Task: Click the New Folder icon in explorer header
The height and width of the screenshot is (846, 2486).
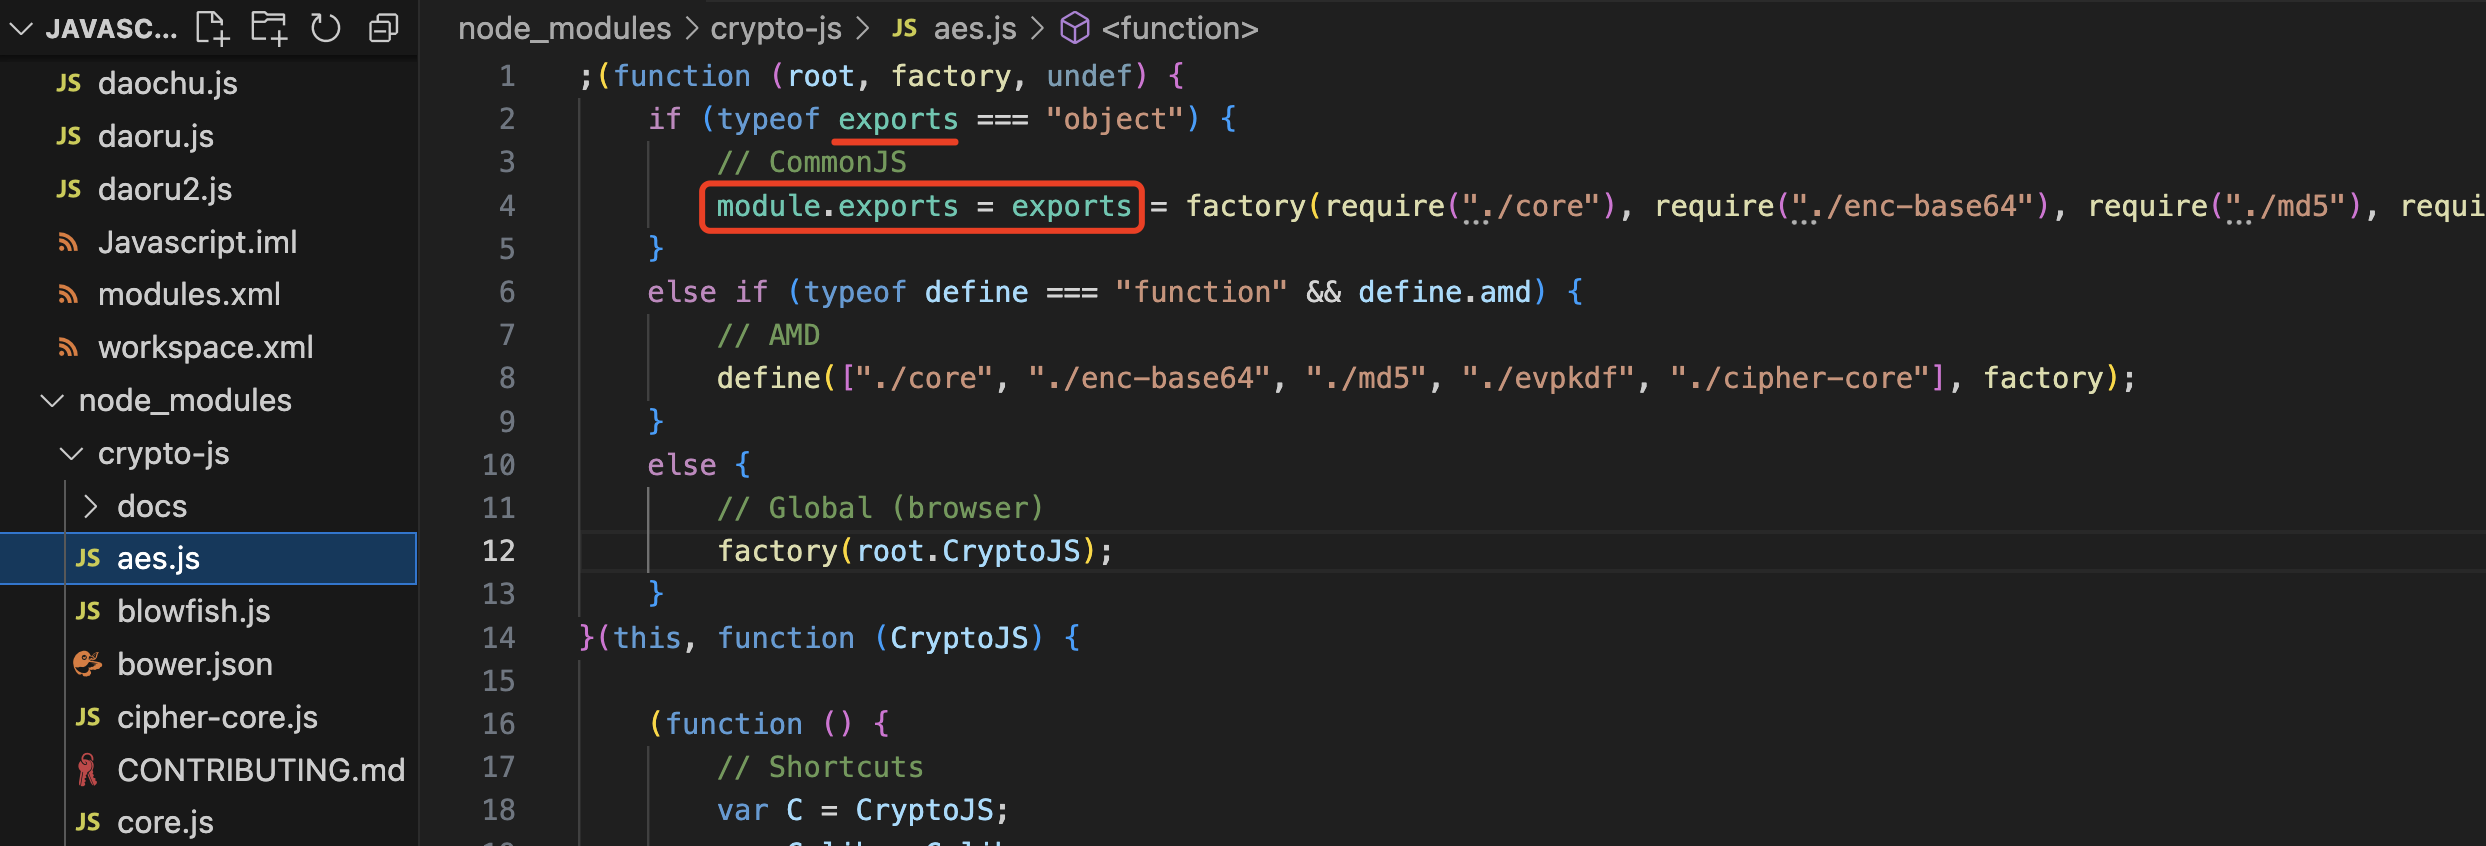Action: tap(268, 28)
